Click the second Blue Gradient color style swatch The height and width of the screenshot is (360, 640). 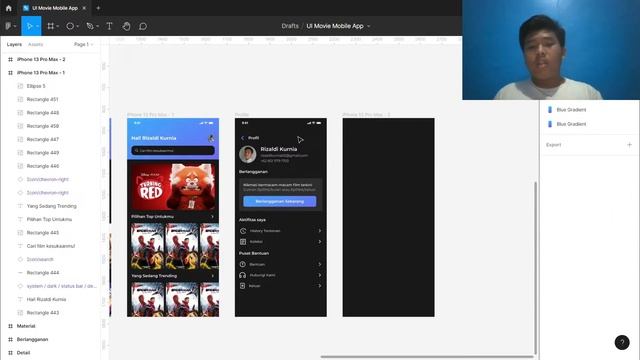click(550, 124)
